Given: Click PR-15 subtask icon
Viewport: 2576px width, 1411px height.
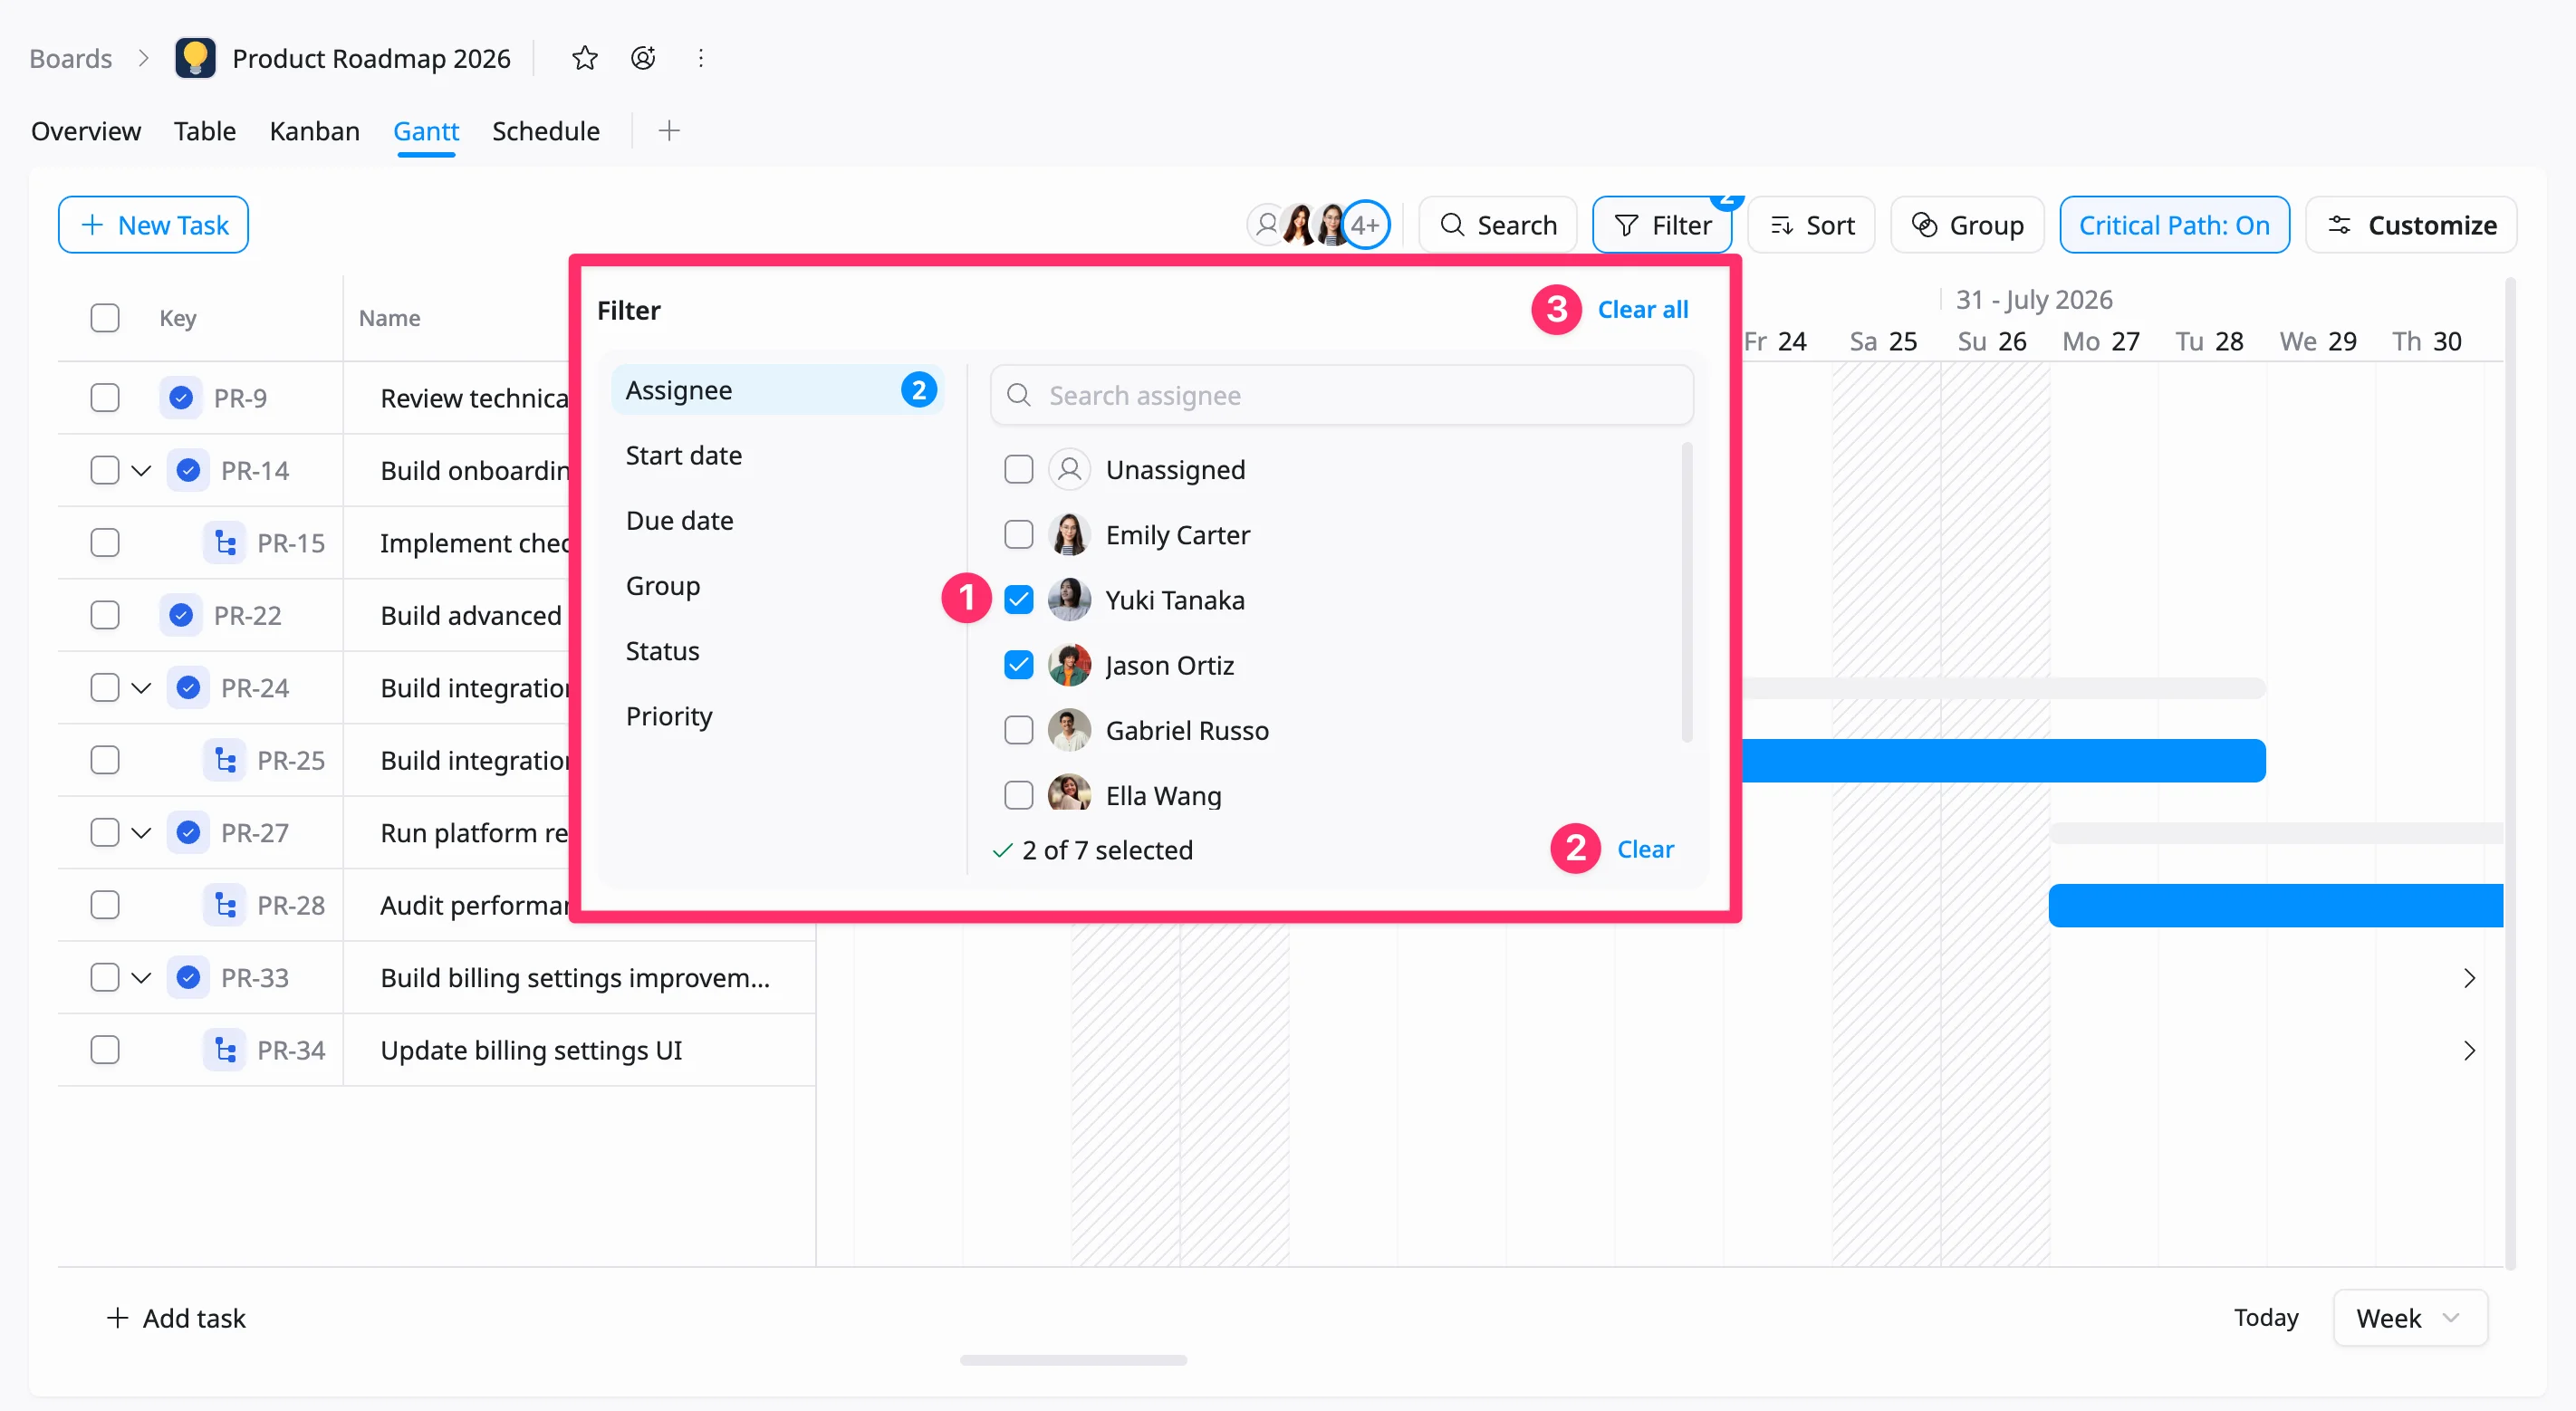Looking at the screenshot, I should pyautogui.click(x=225, y=543).
